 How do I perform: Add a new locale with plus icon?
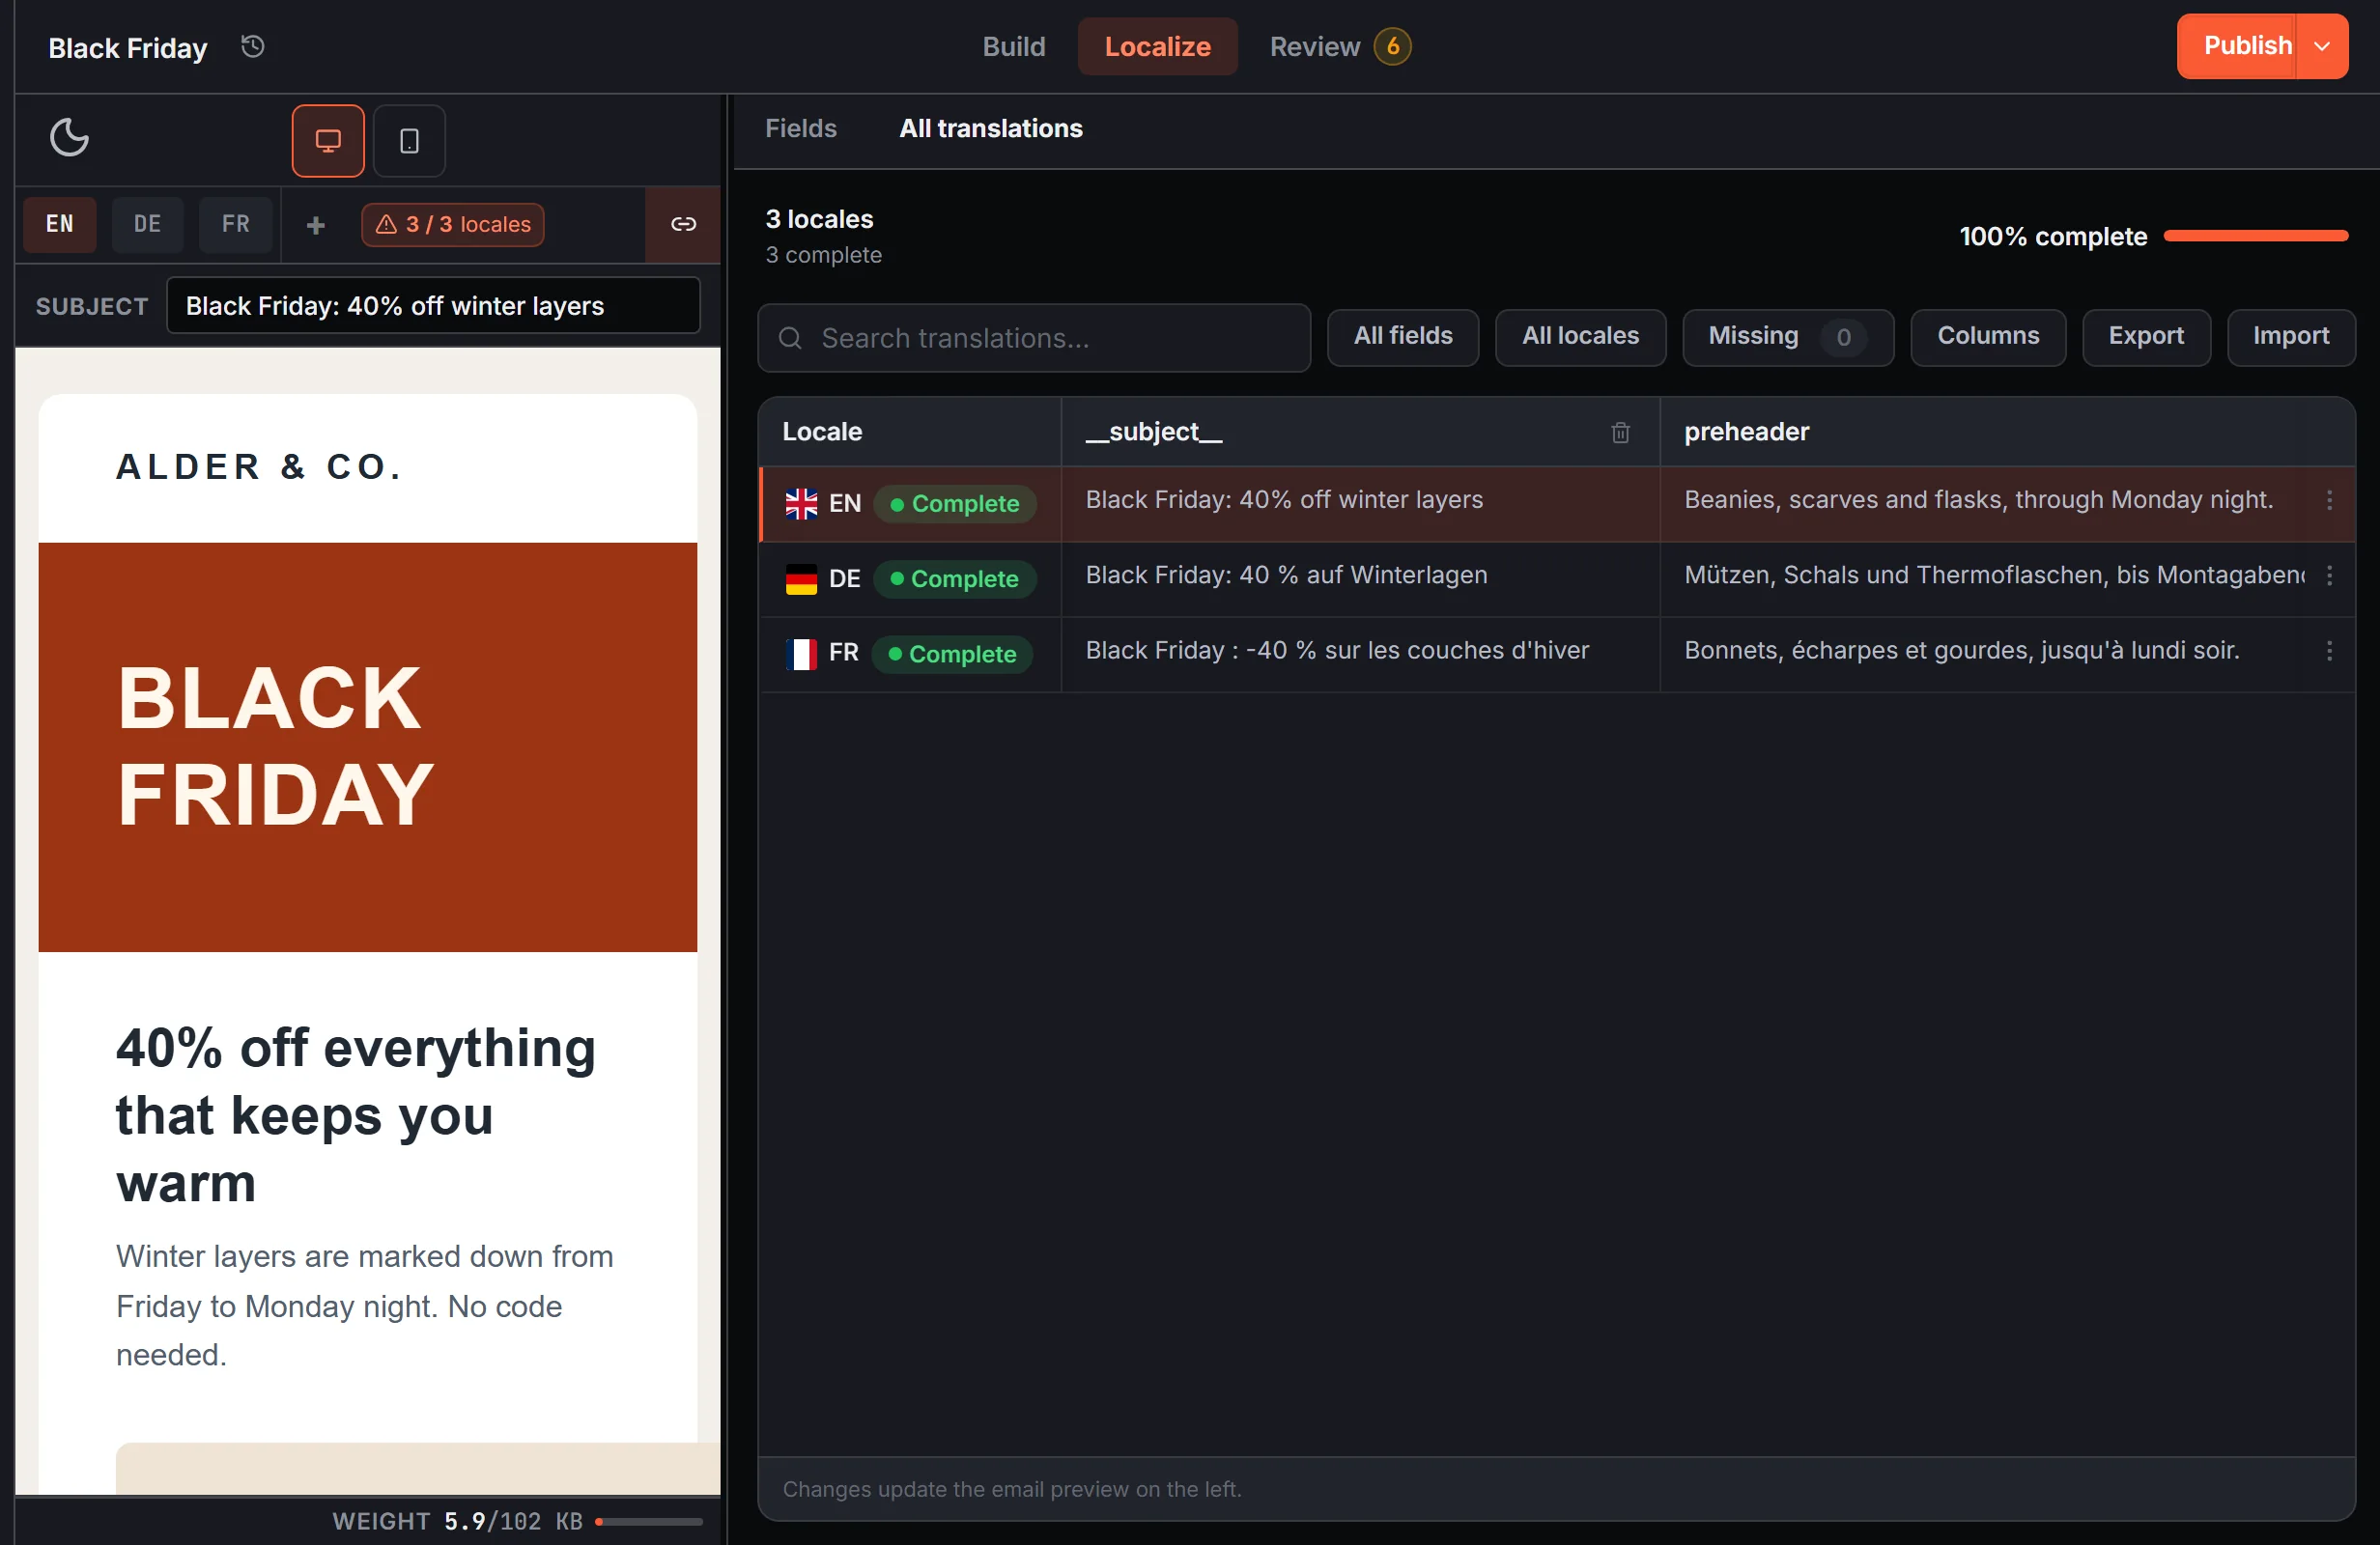(x=316, y=225)
